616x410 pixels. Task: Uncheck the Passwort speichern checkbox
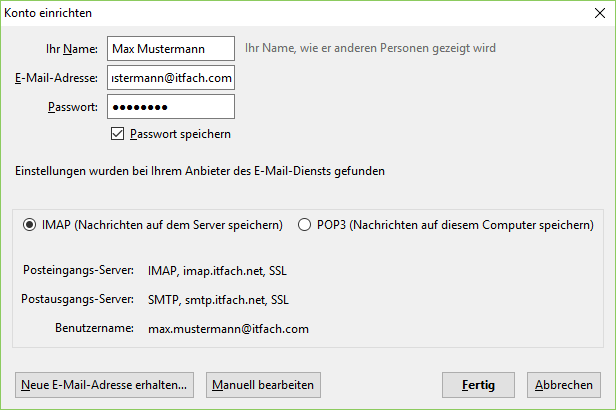pos(118,133)
